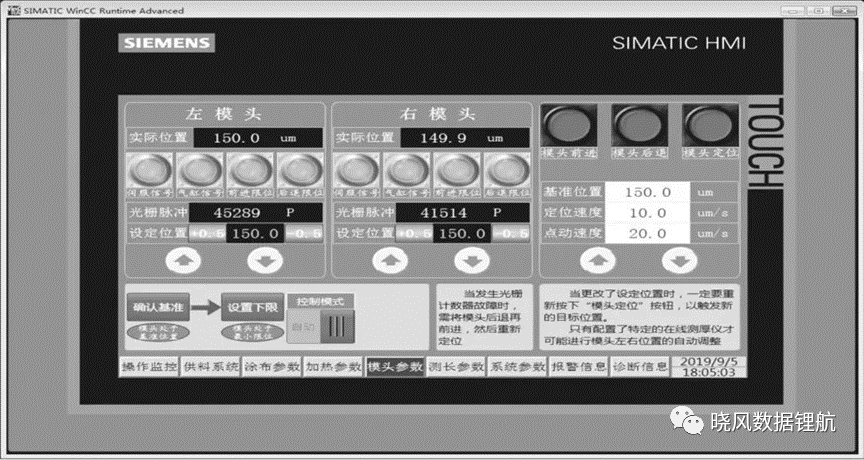Viewport: 864px width, 460px height.
Task: Click 左模头 气缸信号 indicator lamp
Action: point(201,171)
